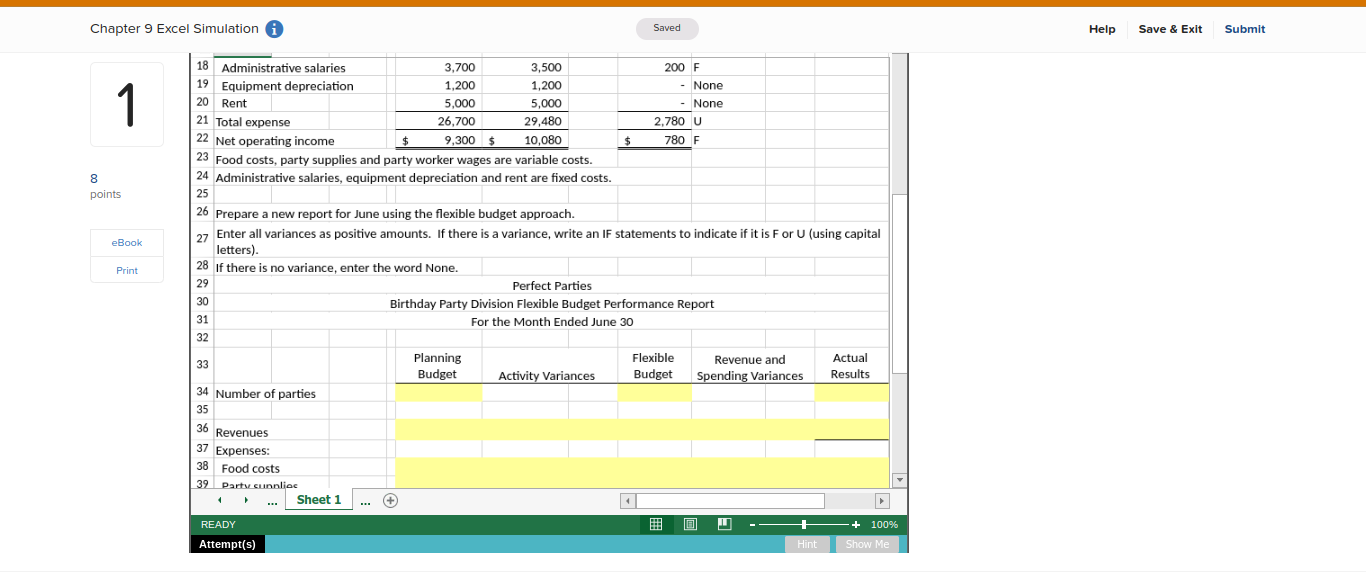The height and width of the screenshot is (576, 1366).
Task: Click the Net operating income label
Action: pos(275,141)
